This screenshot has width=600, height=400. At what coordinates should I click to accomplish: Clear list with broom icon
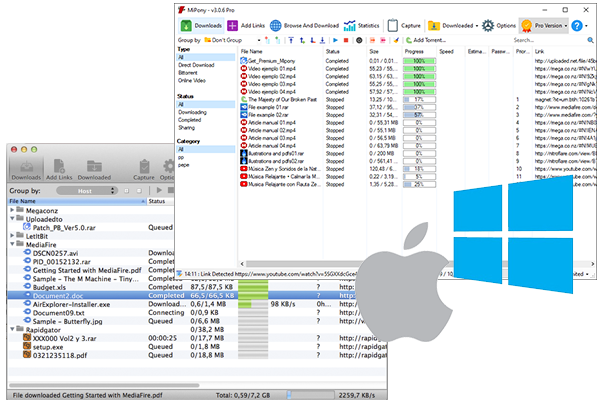tap(396, 40)
